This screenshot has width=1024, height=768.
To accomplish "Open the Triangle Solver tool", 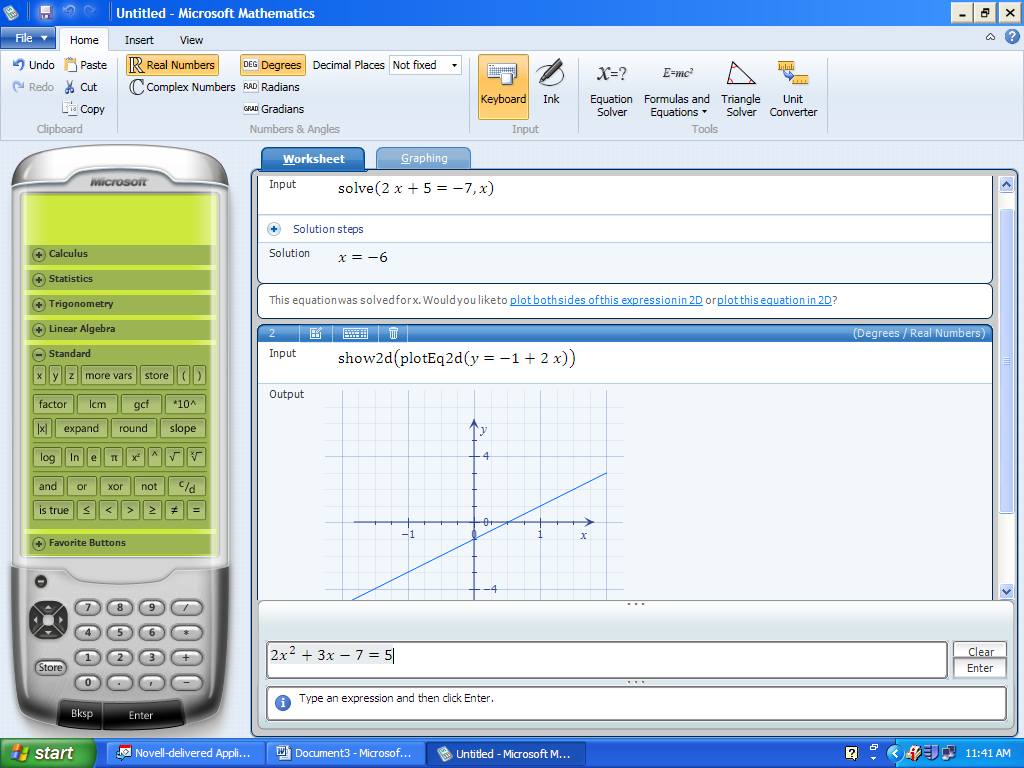I will pos(741,89).
